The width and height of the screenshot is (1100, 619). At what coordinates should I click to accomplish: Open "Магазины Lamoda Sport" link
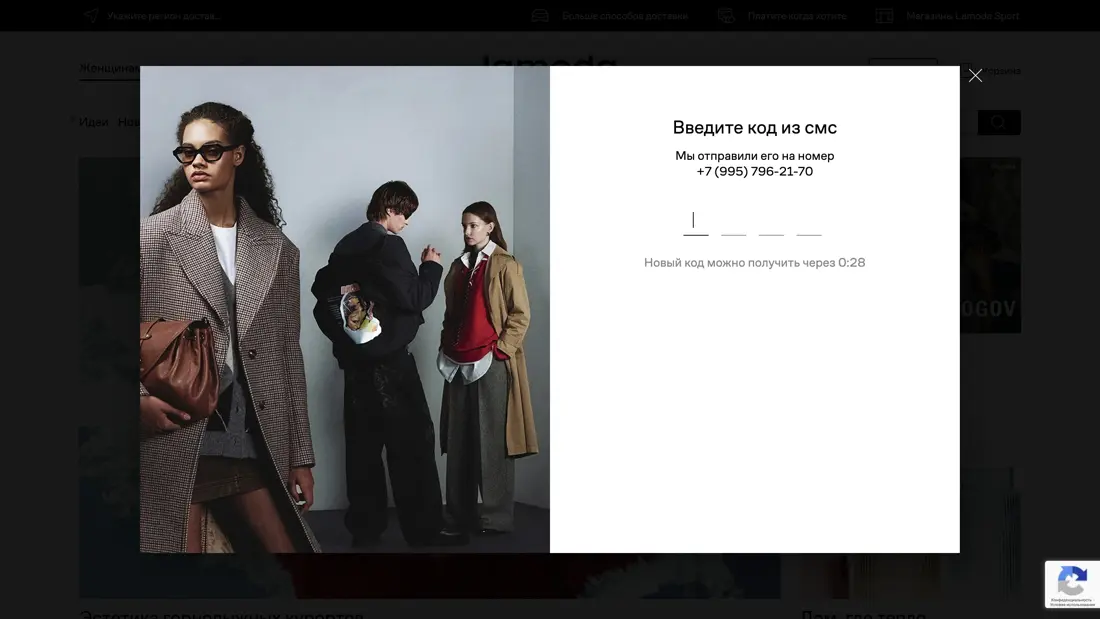pos(962,16)
